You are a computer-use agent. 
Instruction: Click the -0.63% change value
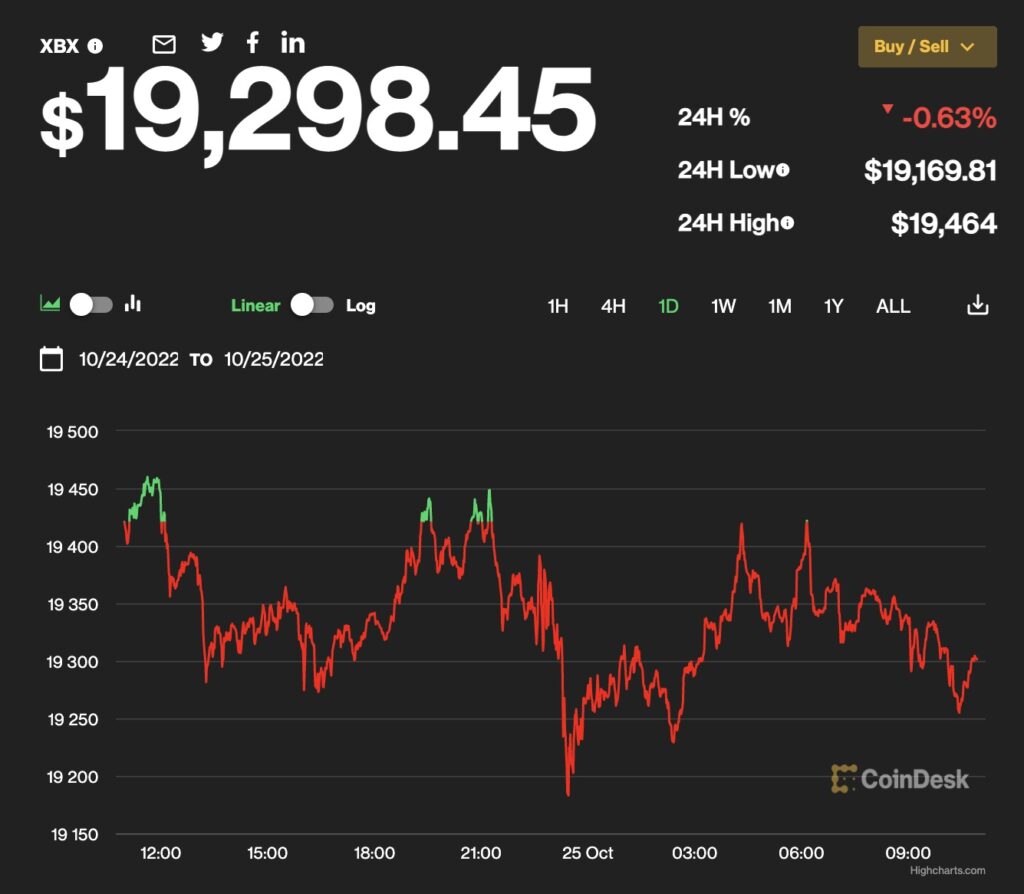pyautogui.click(x=949, y=118)
